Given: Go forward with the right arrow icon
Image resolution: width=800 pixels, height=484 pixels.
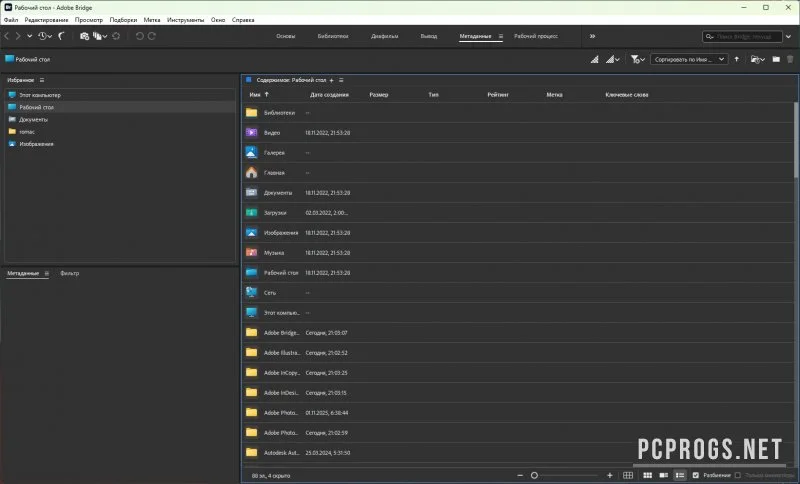Looking at the screenshot, I should click(18, 36).
